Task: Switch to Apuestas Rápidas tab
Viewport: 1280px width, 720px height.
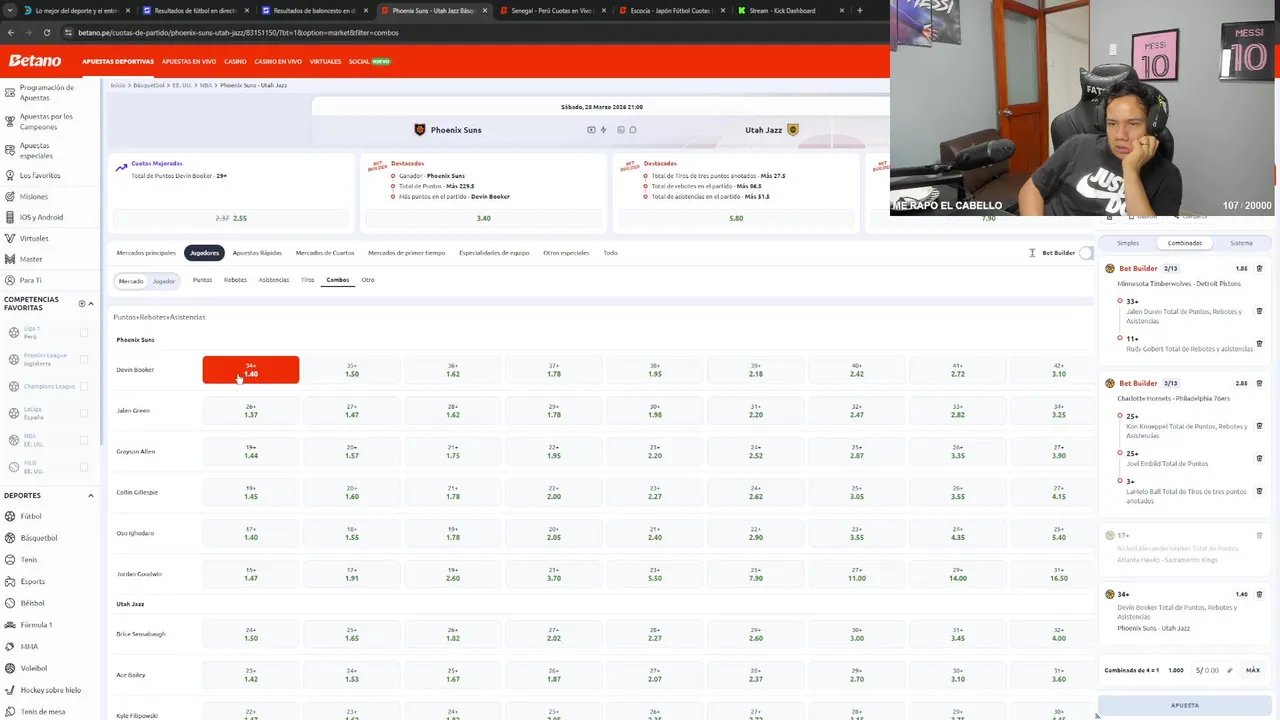Action: (x=257, y=253)
